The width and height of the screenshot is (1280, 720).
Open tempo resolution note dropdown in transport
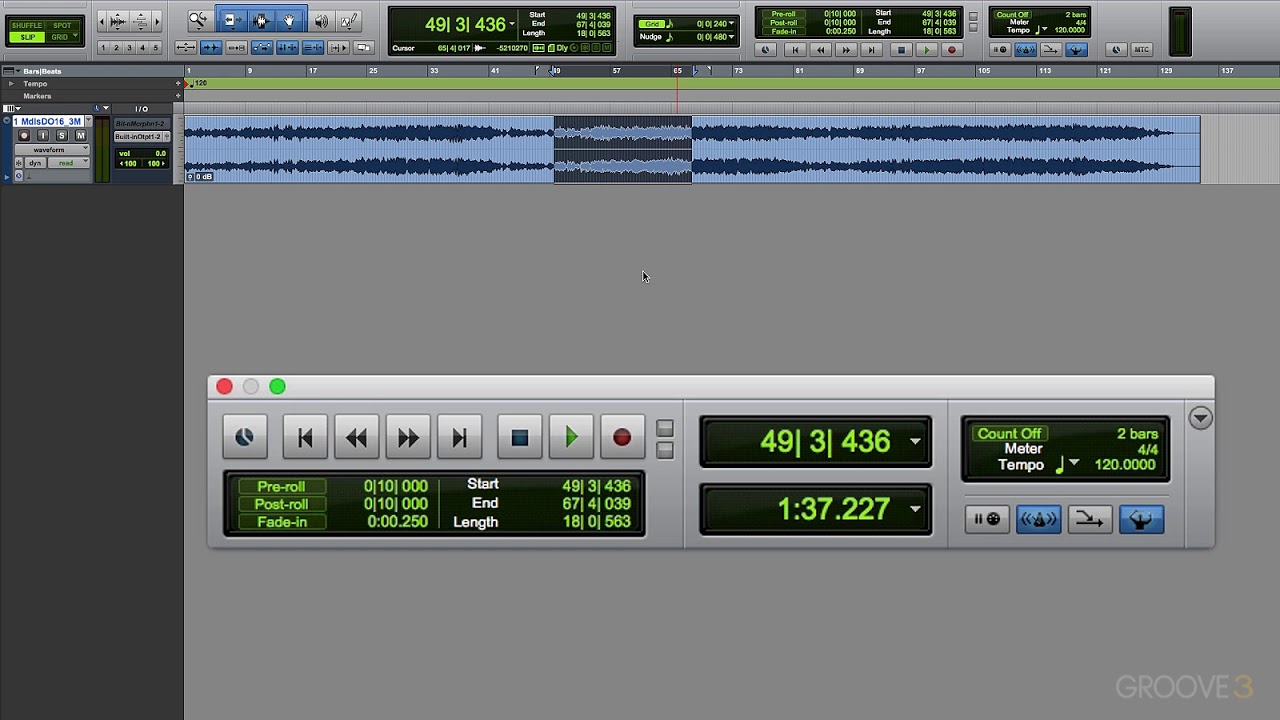click(1074, 463)
